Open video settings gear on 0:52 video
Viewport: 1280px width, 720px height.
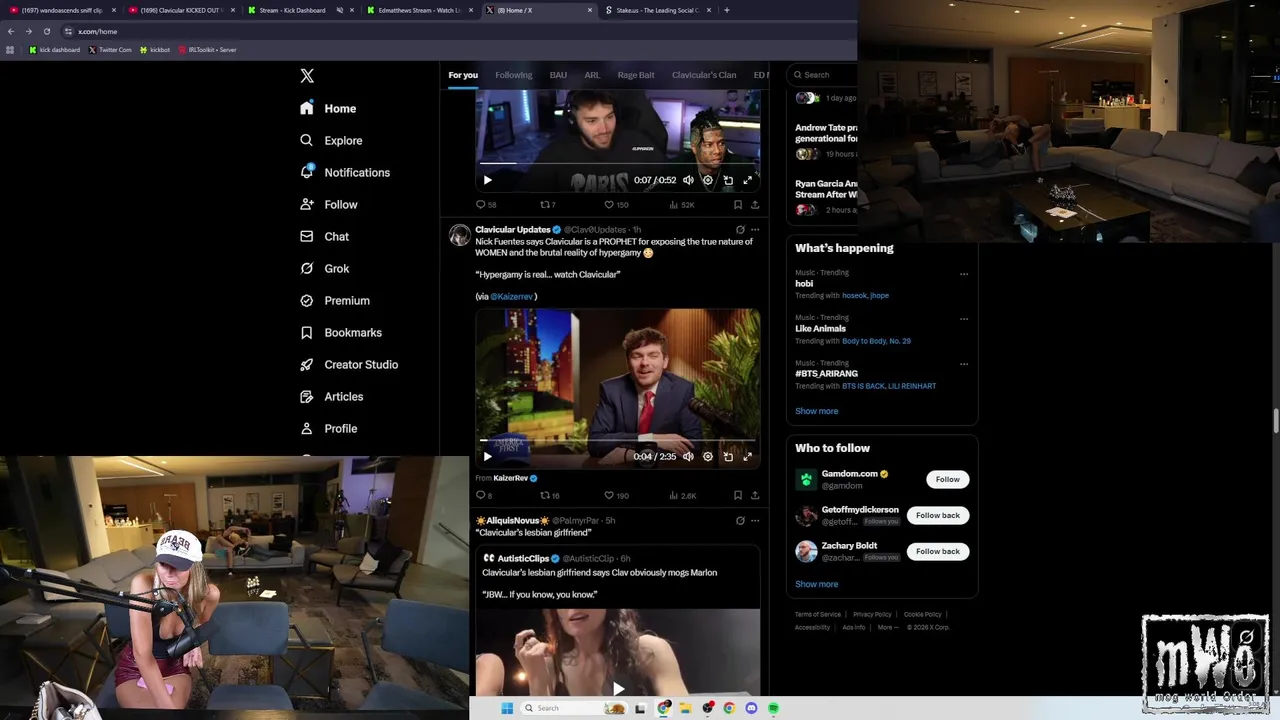[708, 180]
